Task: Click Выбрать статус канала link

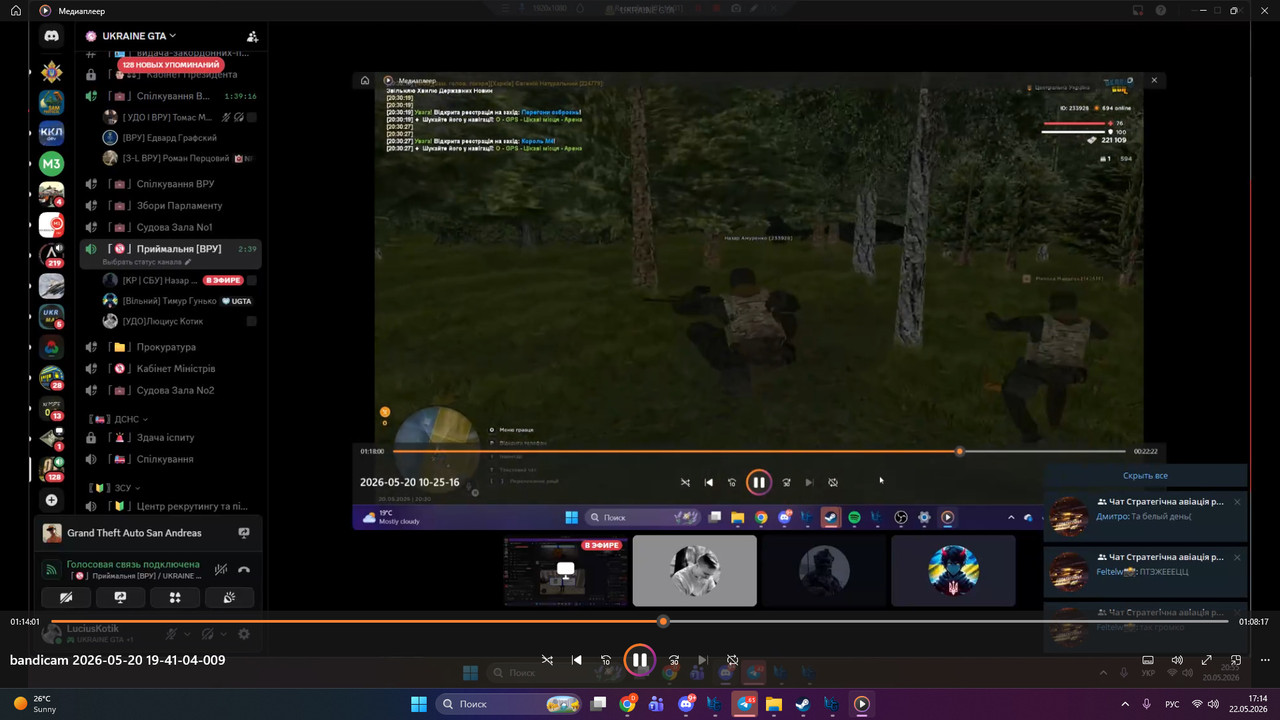Action: (145, 262)
